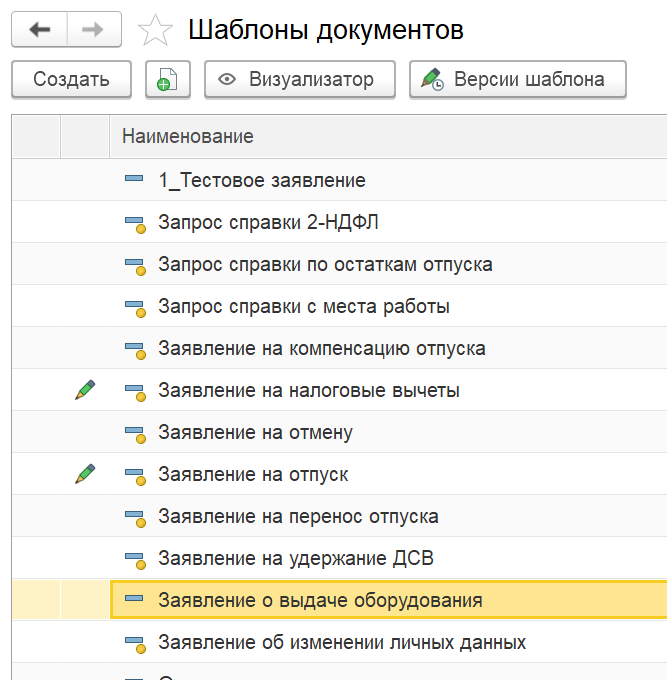Select Заявление об изменении личных данных
This screenshot has width=667, height=680.
[x=342, y=643]
